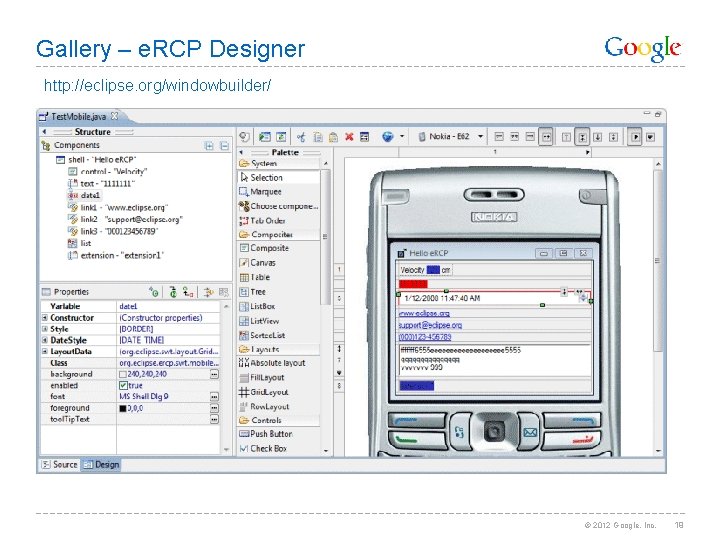Select the Selection tool in Palette
The image size is (720, 540).
262,177
